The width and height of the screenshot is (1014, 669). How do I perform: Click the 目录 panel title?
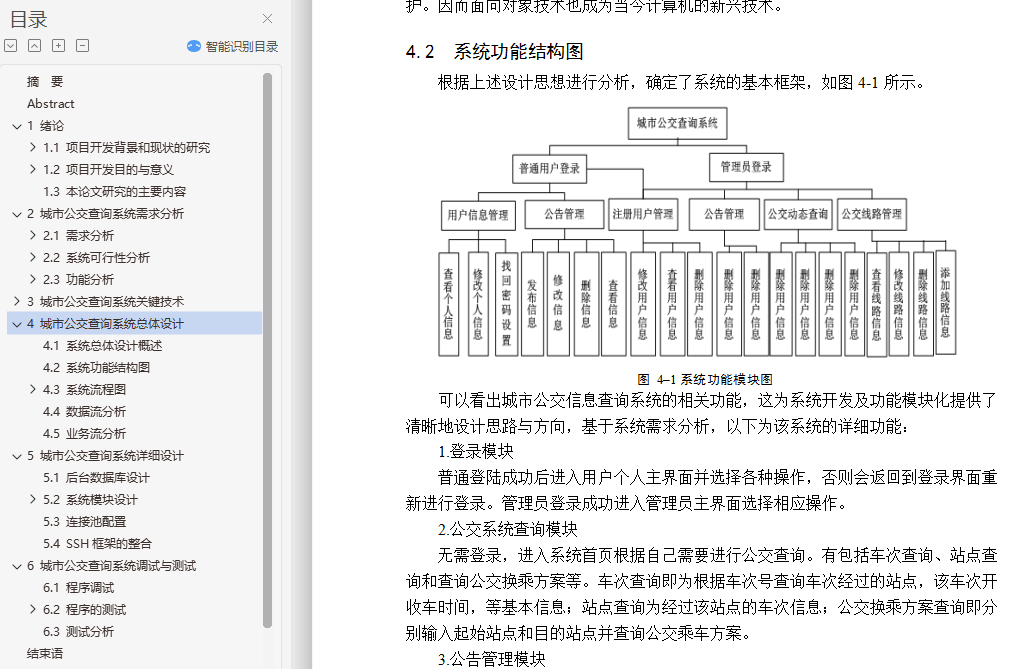(28, 19)
